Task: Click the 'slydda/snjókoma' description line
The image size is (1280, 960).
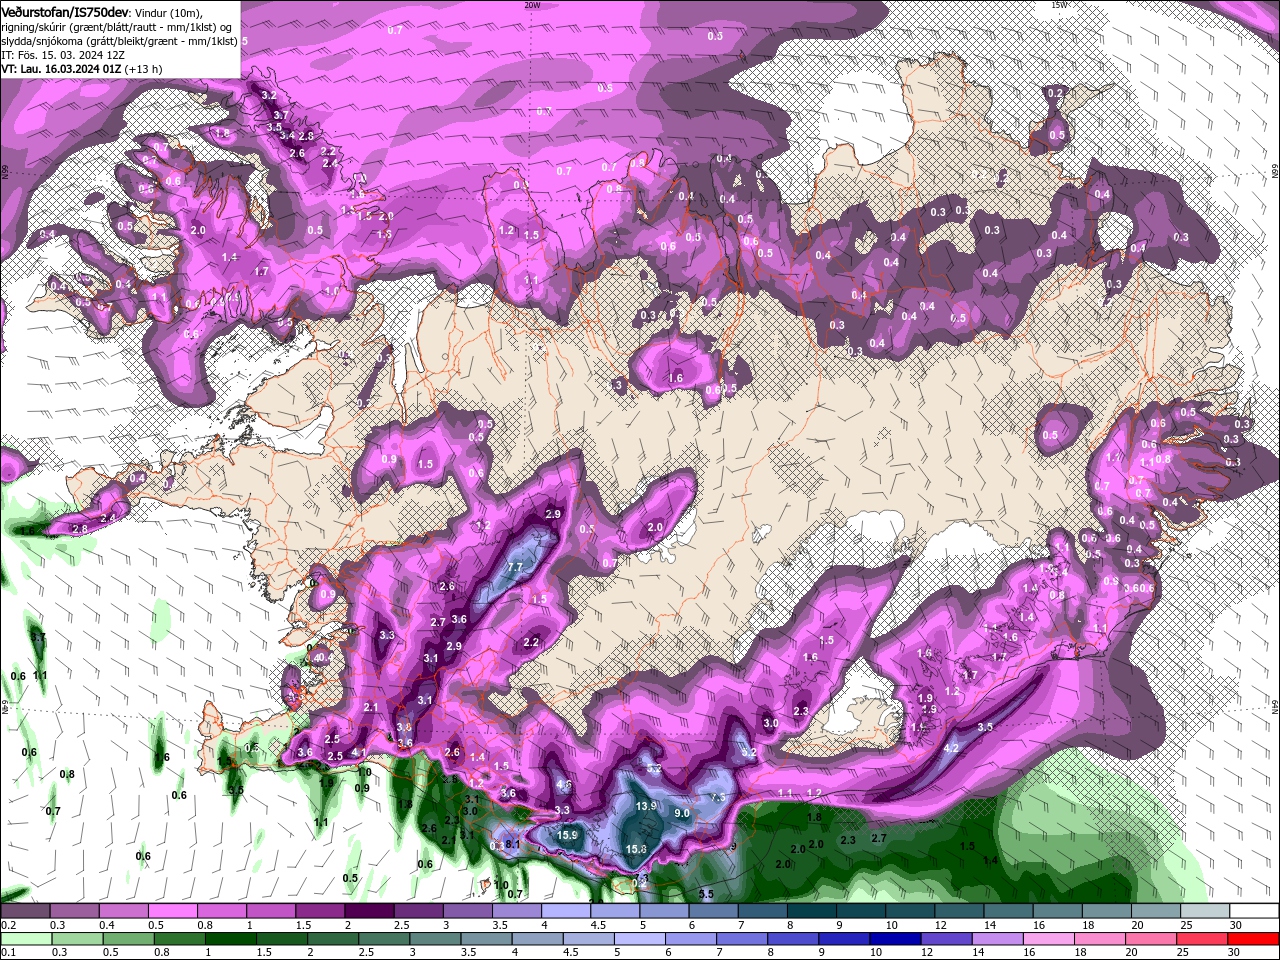Action: point(119,41)
